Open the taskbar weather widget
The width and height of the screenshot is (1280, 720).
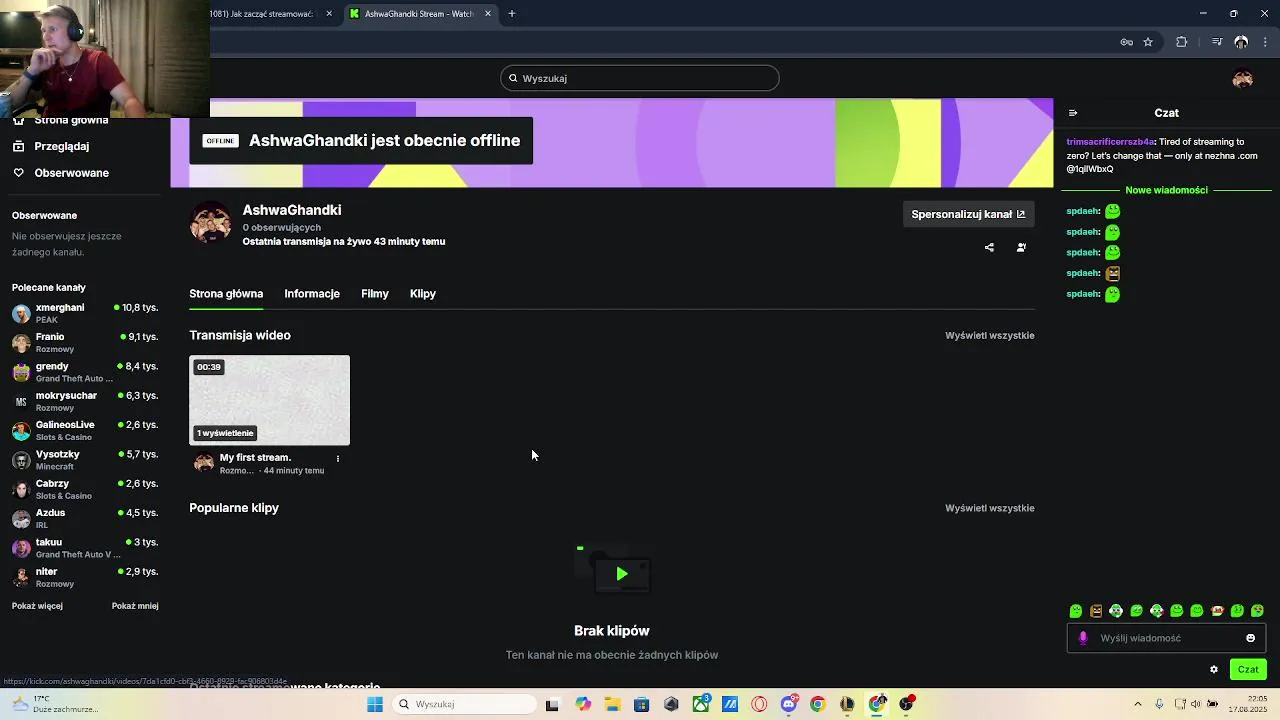pos(55,704)
